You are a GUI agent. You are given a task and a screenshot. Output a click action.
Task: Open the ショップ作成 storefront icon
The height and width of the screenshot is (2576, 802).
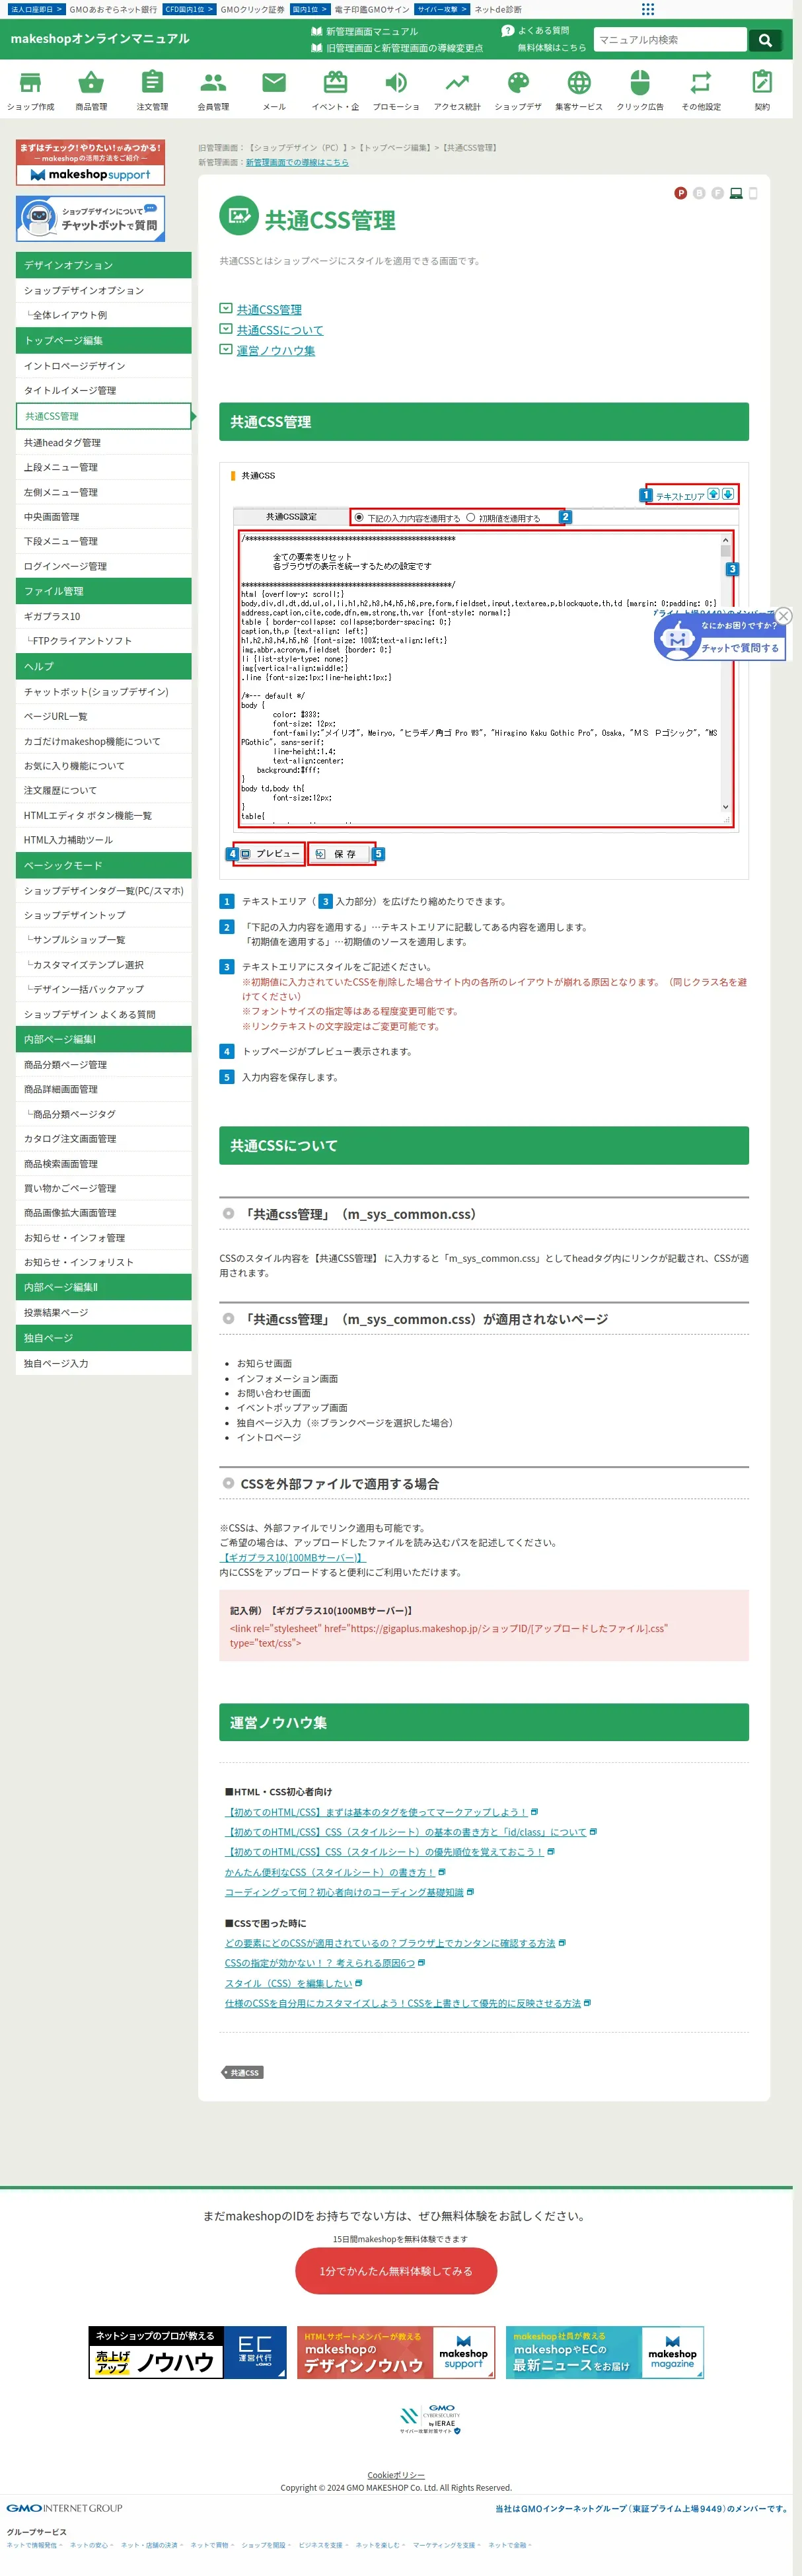coord(31,83)
